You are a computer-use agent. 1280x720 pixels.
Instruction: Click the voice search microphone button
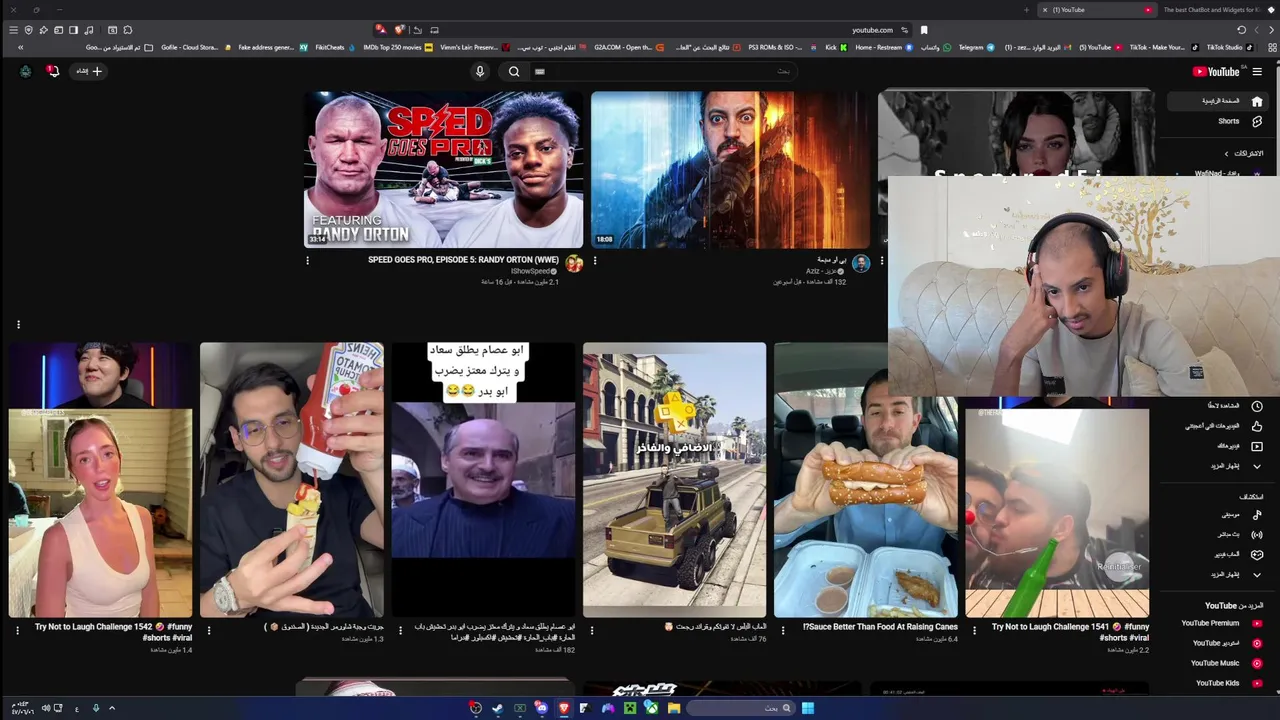pyautogui.click(x=480, y=71)
